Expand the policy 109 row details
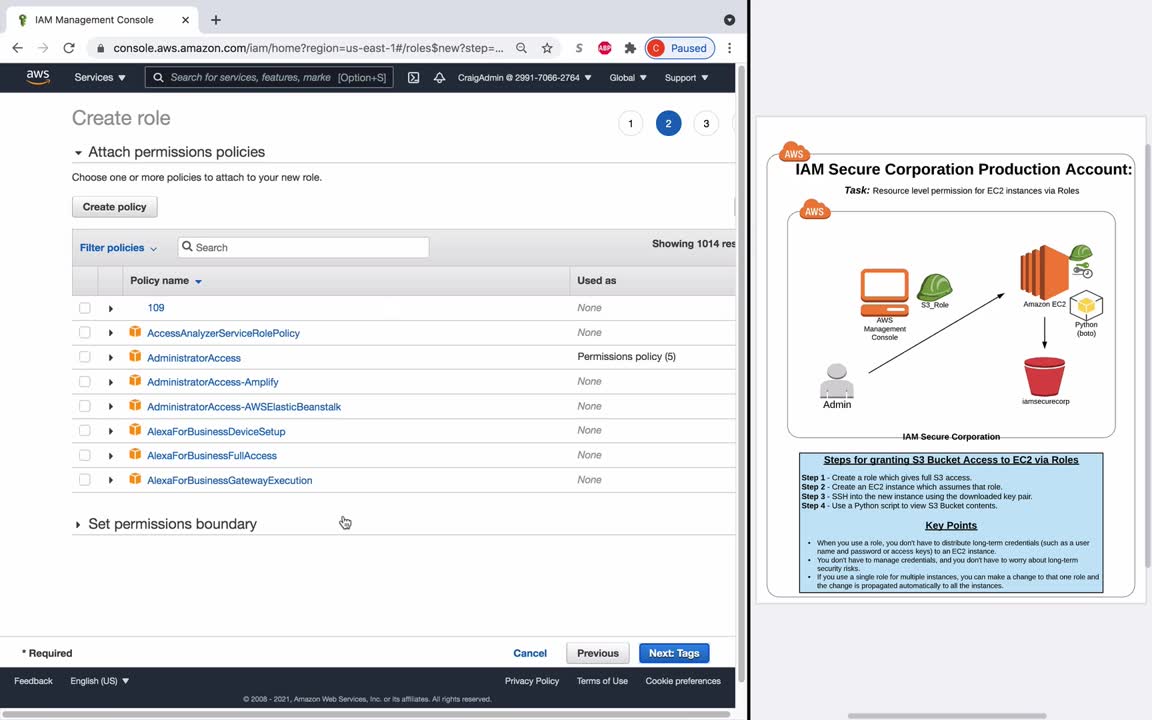The height and width of the screenshot is (720, 1152). (x=111, y=309)
